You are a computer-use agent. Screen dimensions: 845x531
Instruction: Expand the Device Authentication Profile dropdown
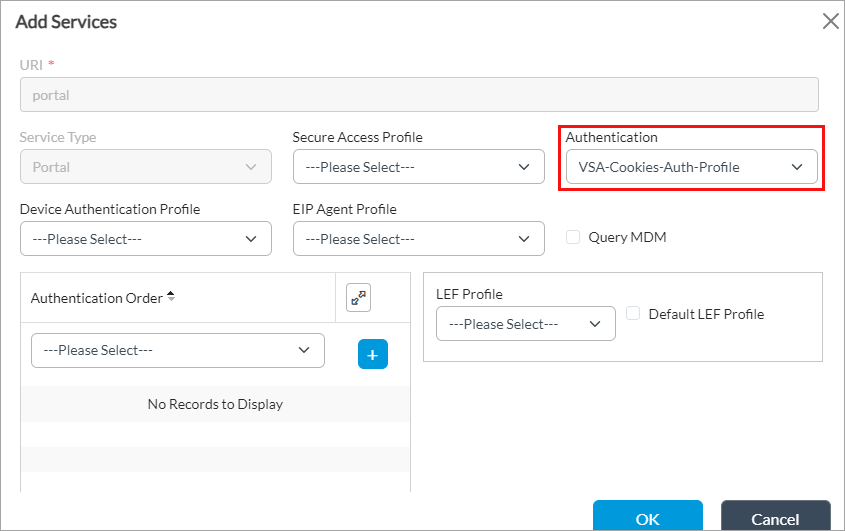pos(146,238)
